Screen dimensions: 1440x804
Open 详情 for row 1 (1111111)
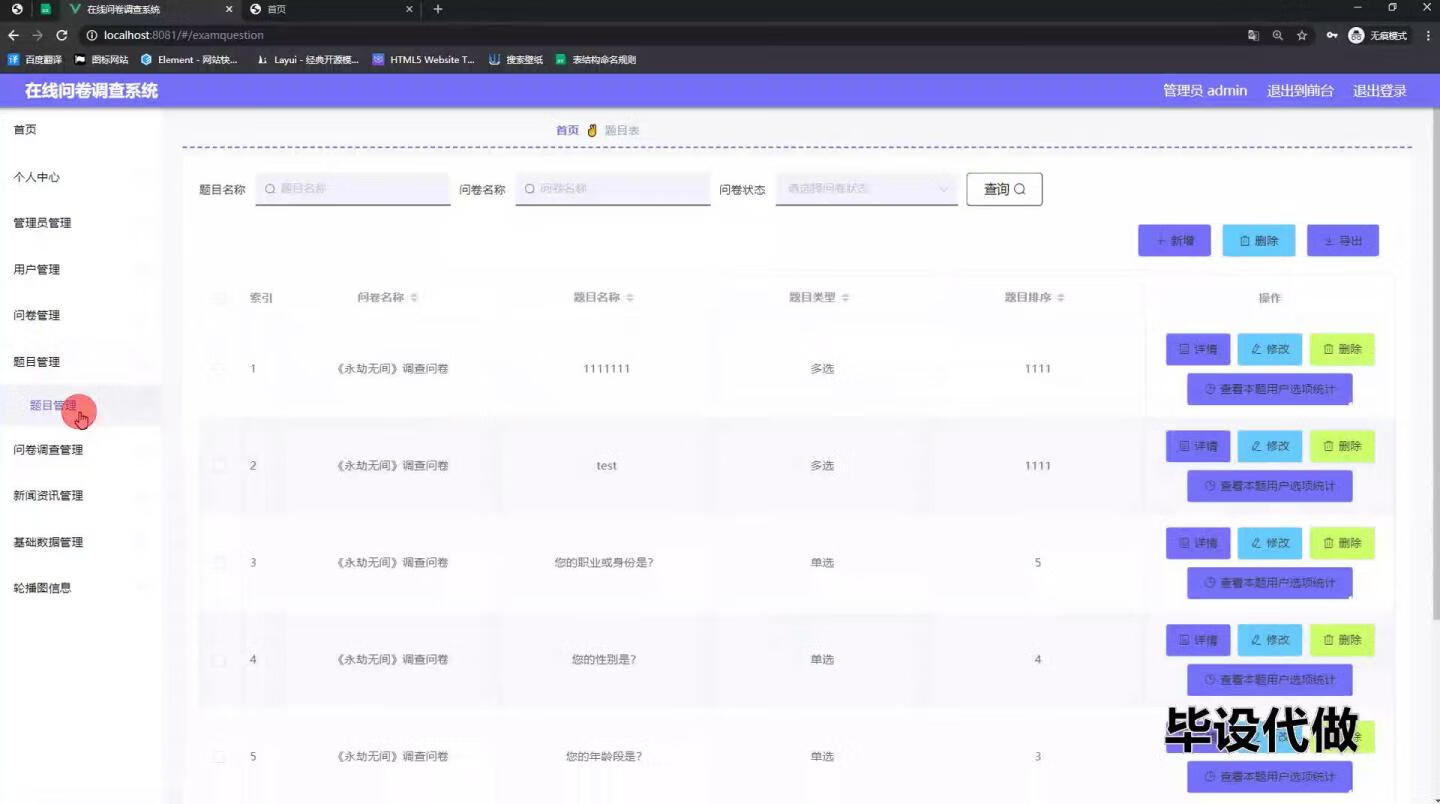coord(1198,349)
